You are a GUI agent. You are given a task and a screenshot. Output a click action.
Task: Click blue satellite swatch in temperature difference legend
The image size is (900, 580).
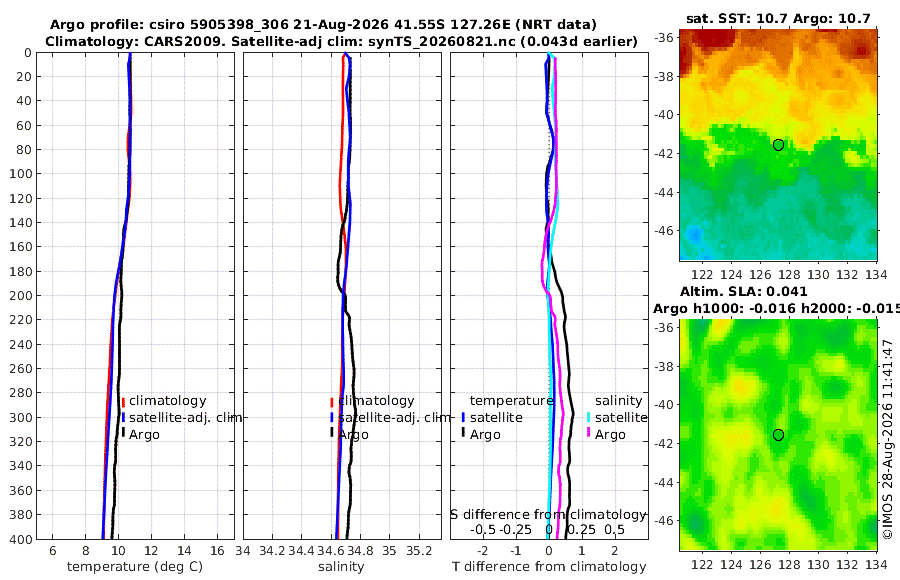pyautogui.click(x=463, y=417)
